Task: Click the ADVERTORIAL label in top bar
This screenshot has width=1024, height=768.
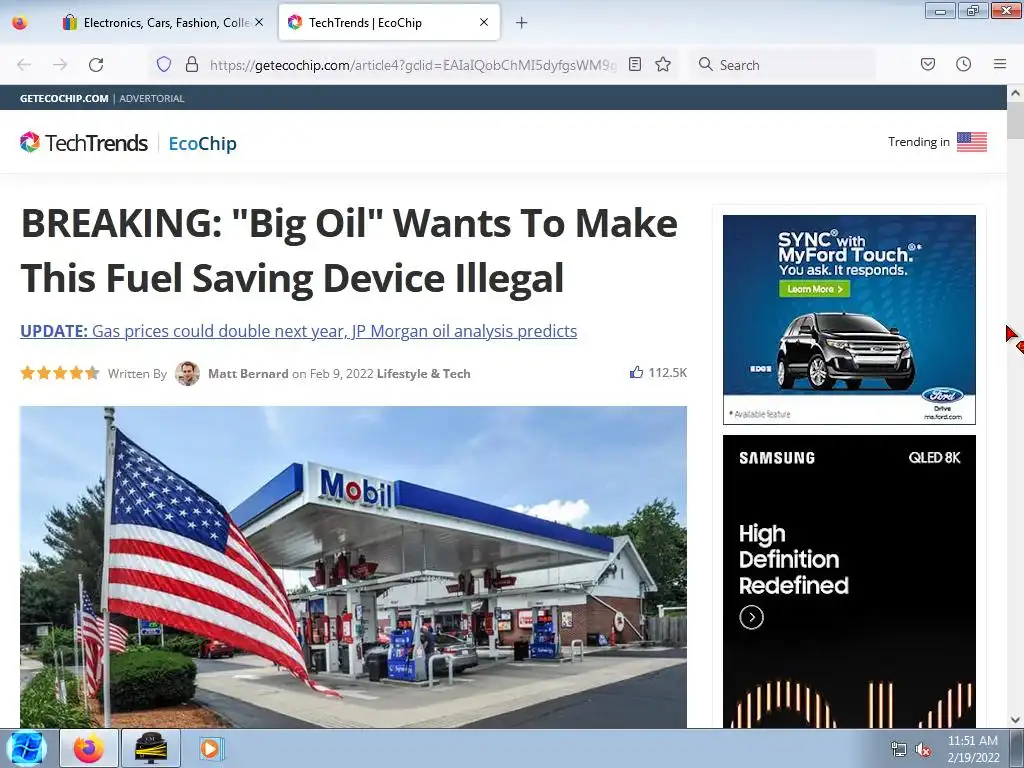Action: point(152,99)
